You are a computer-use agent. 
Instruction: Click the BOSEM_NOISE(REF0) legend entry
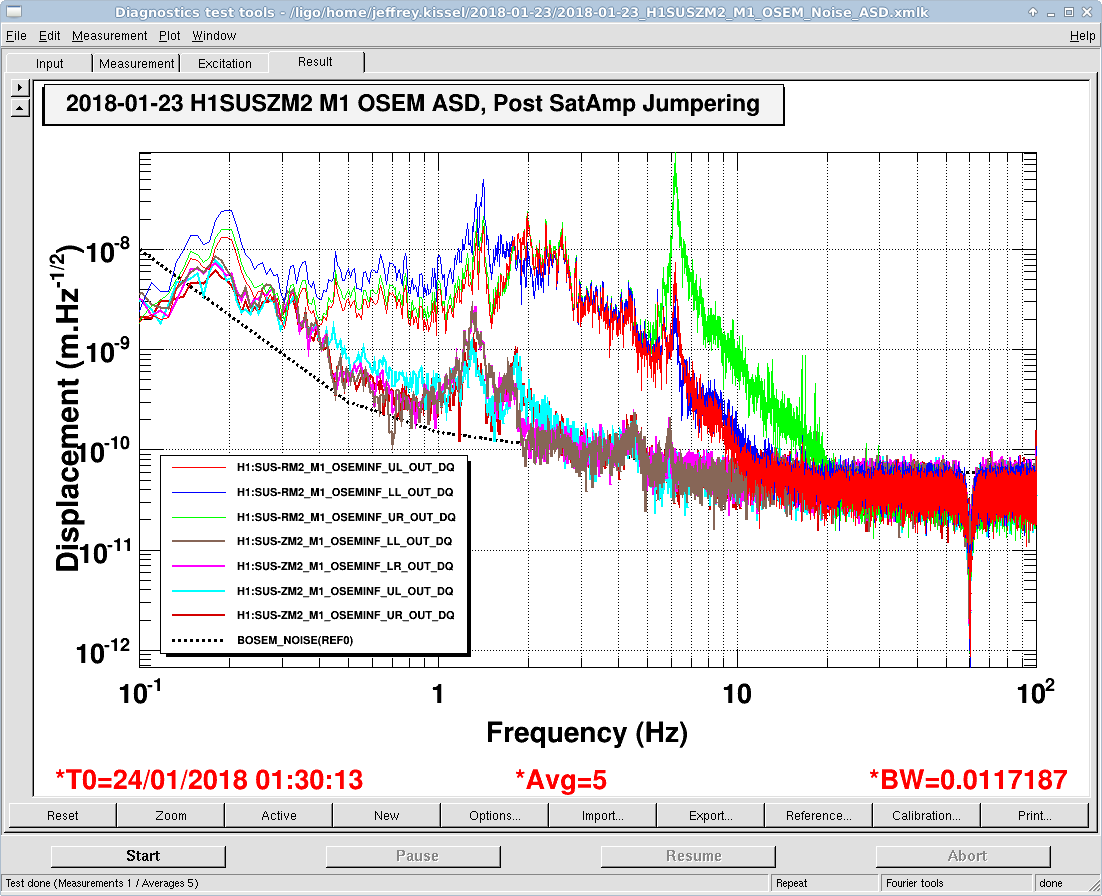tap(264, 640)
